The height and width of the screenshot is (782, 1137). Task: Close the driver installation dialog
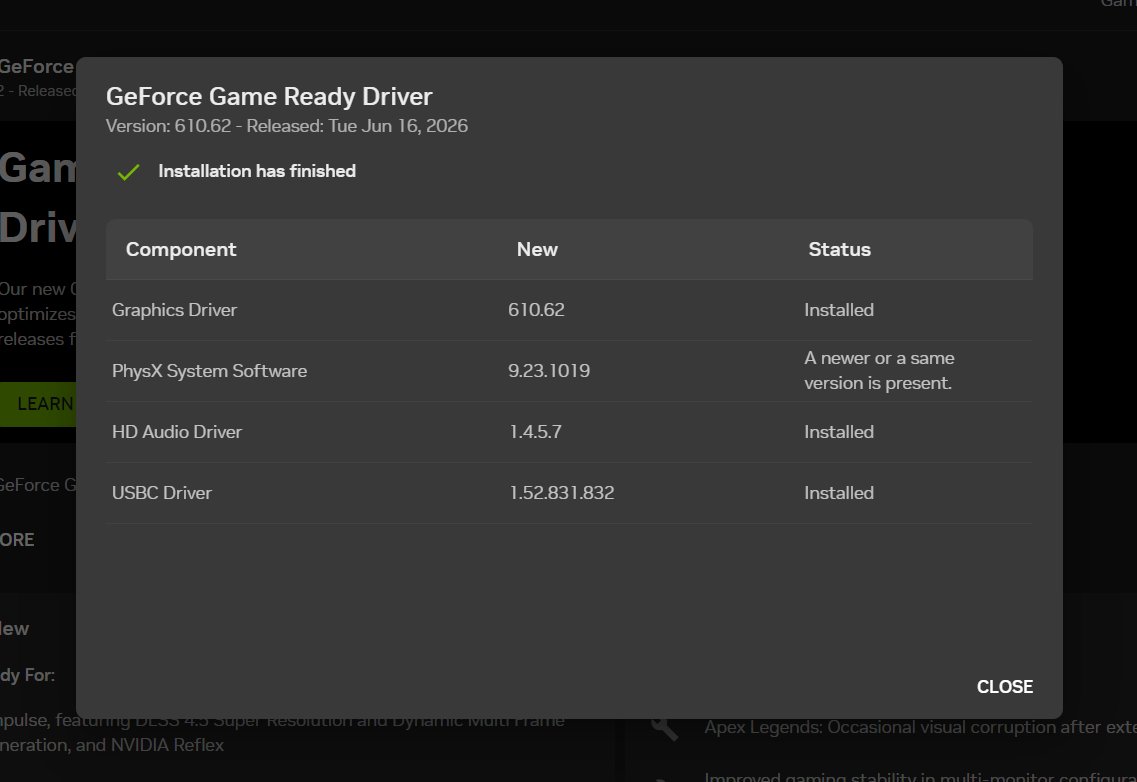(1004, 686)
